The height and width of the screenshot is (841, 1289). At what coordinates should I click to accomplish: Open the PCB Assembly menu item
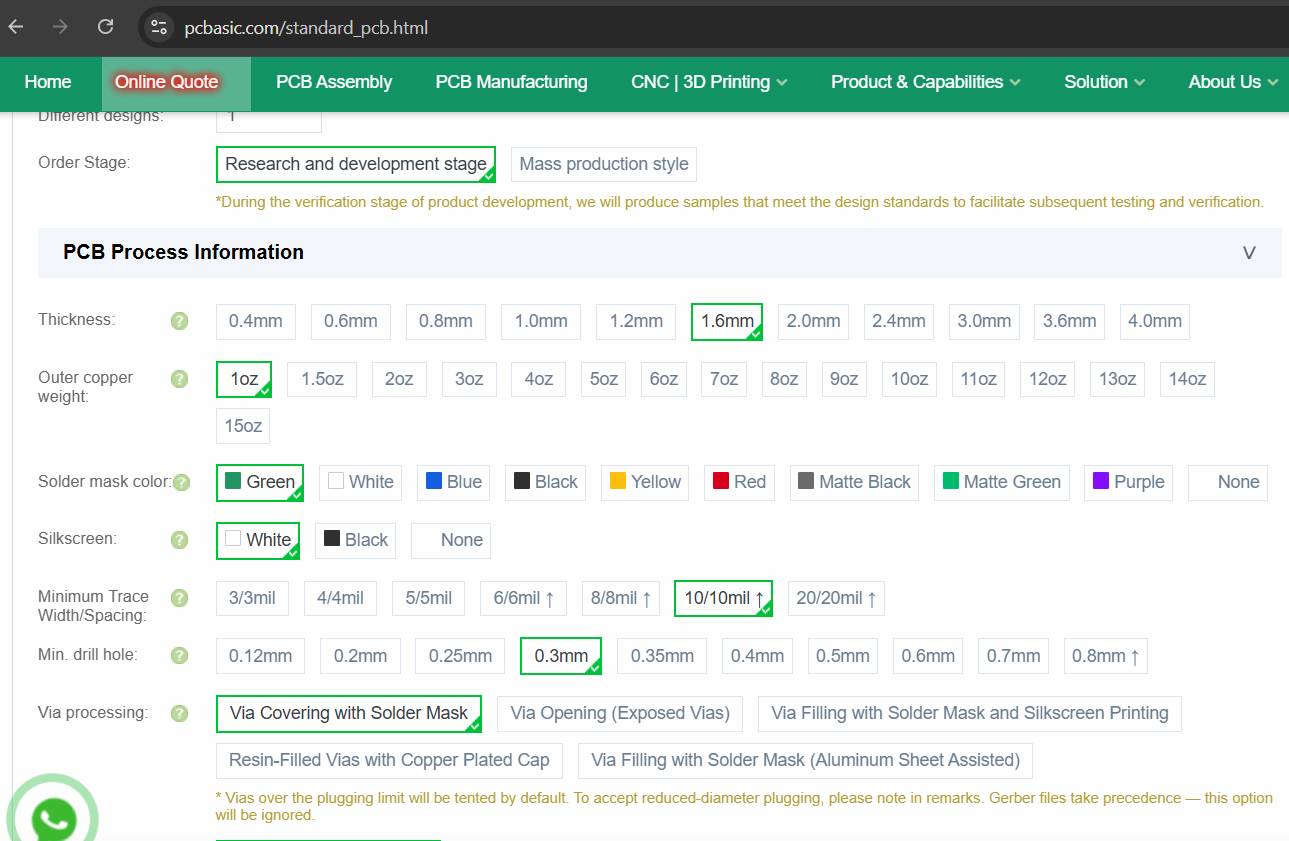point(334,83)
